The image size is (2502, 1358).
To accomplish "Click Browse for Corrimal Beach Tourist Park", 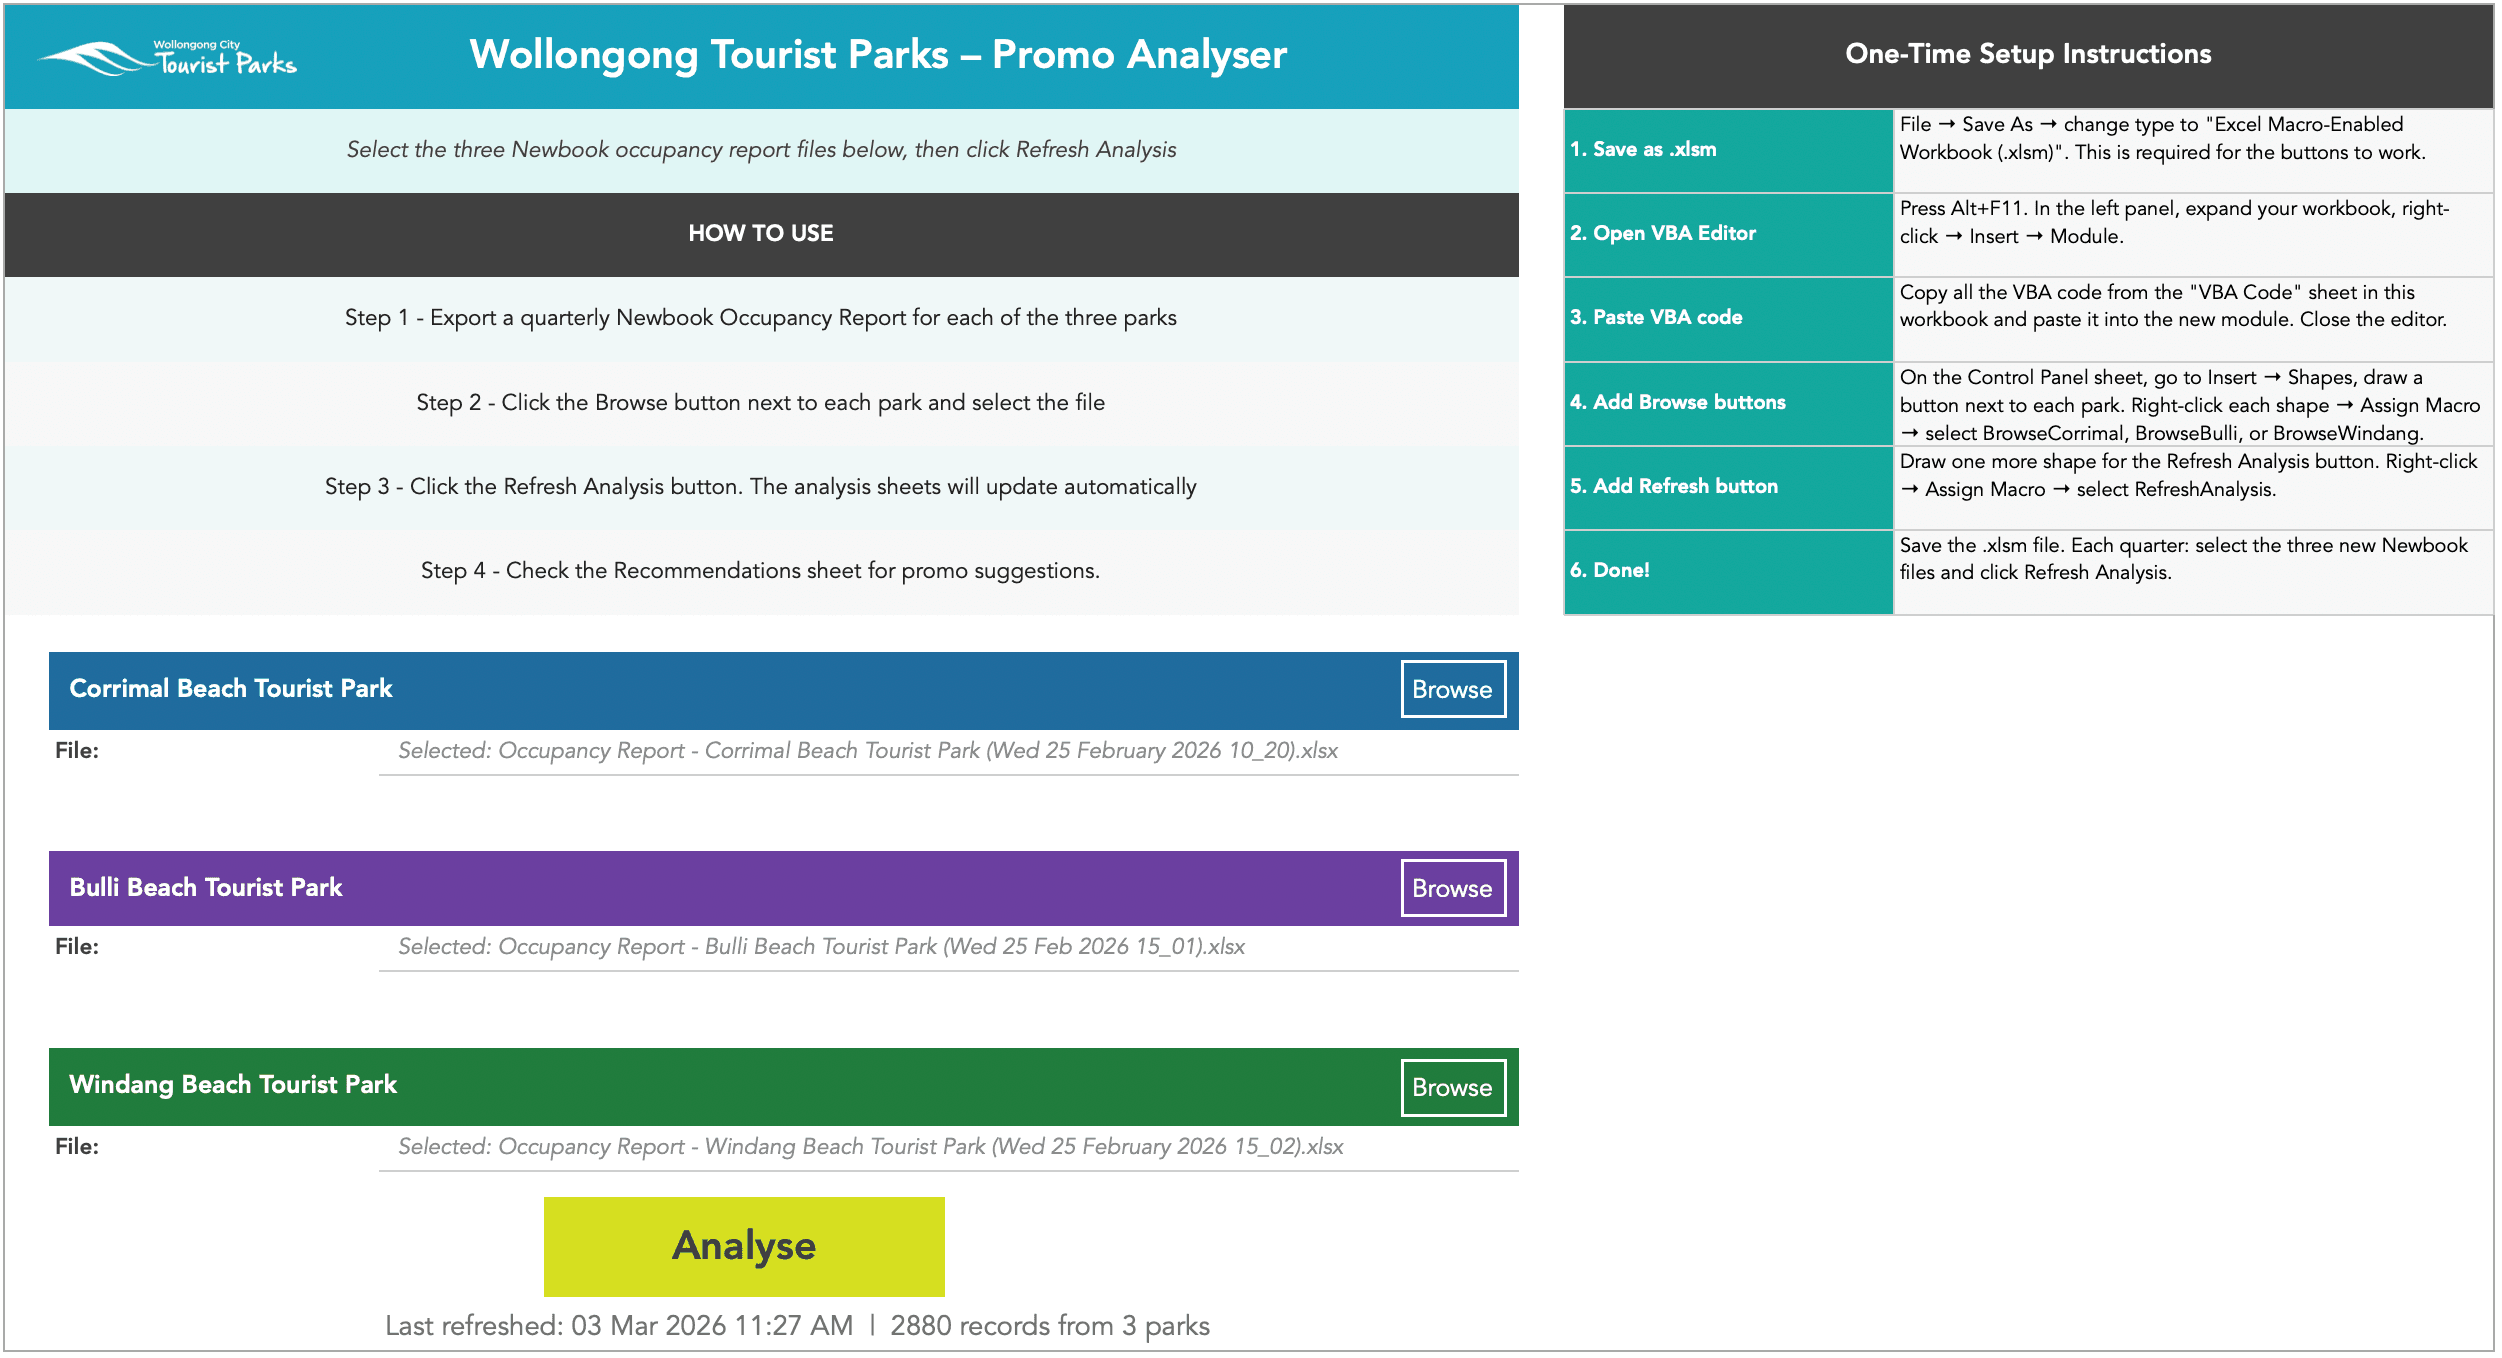I will click(1452, 689).
